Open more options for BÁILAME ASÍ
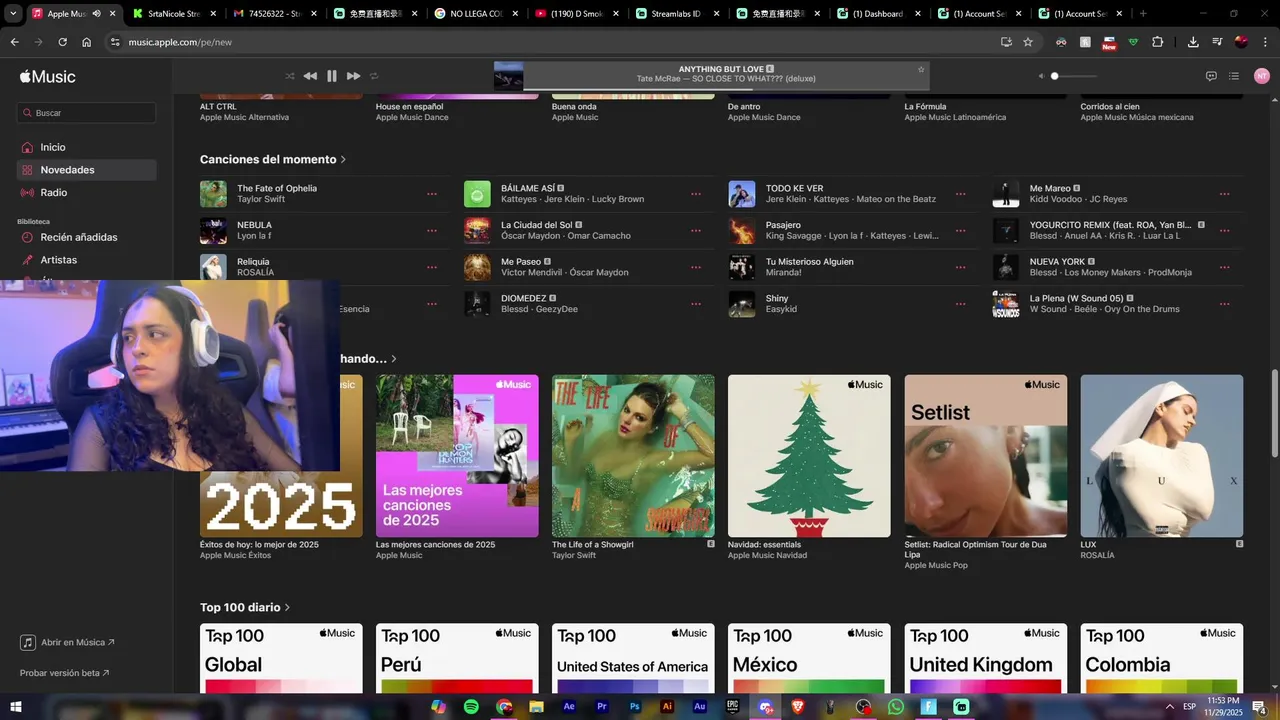 (x=696, y=194)
